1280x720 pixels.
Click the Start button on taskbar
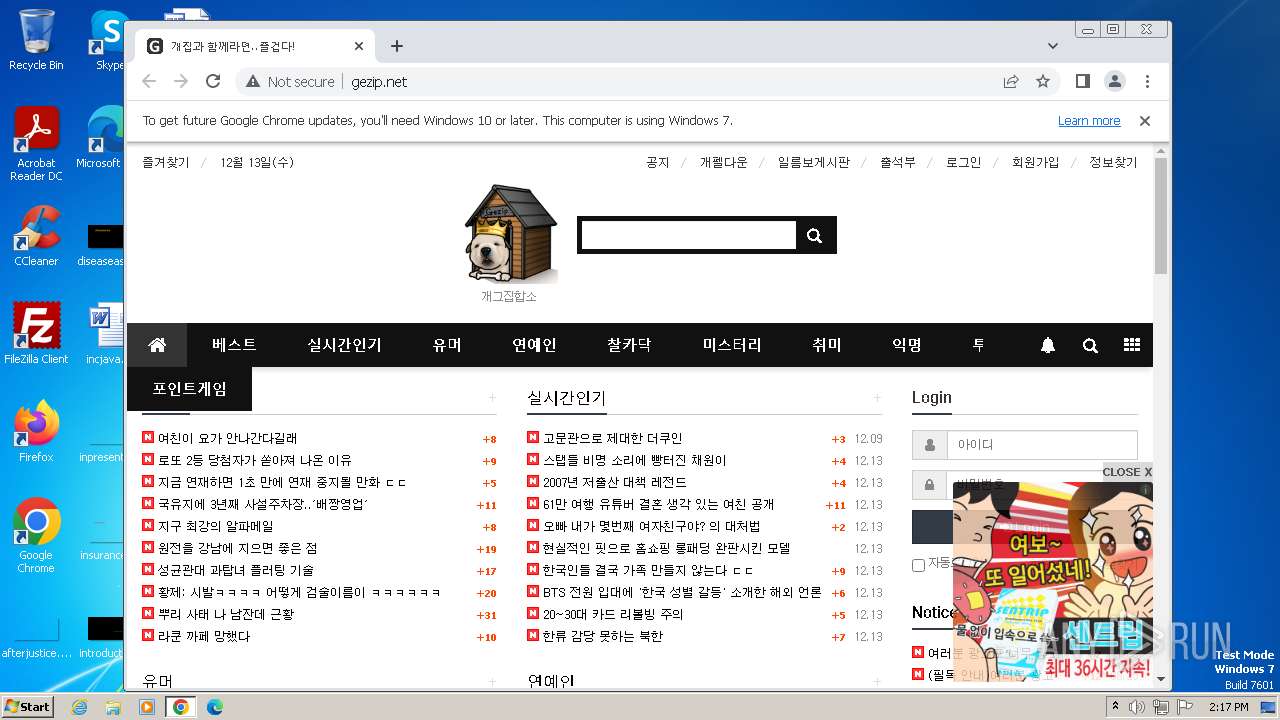click(x=27, y=706)
